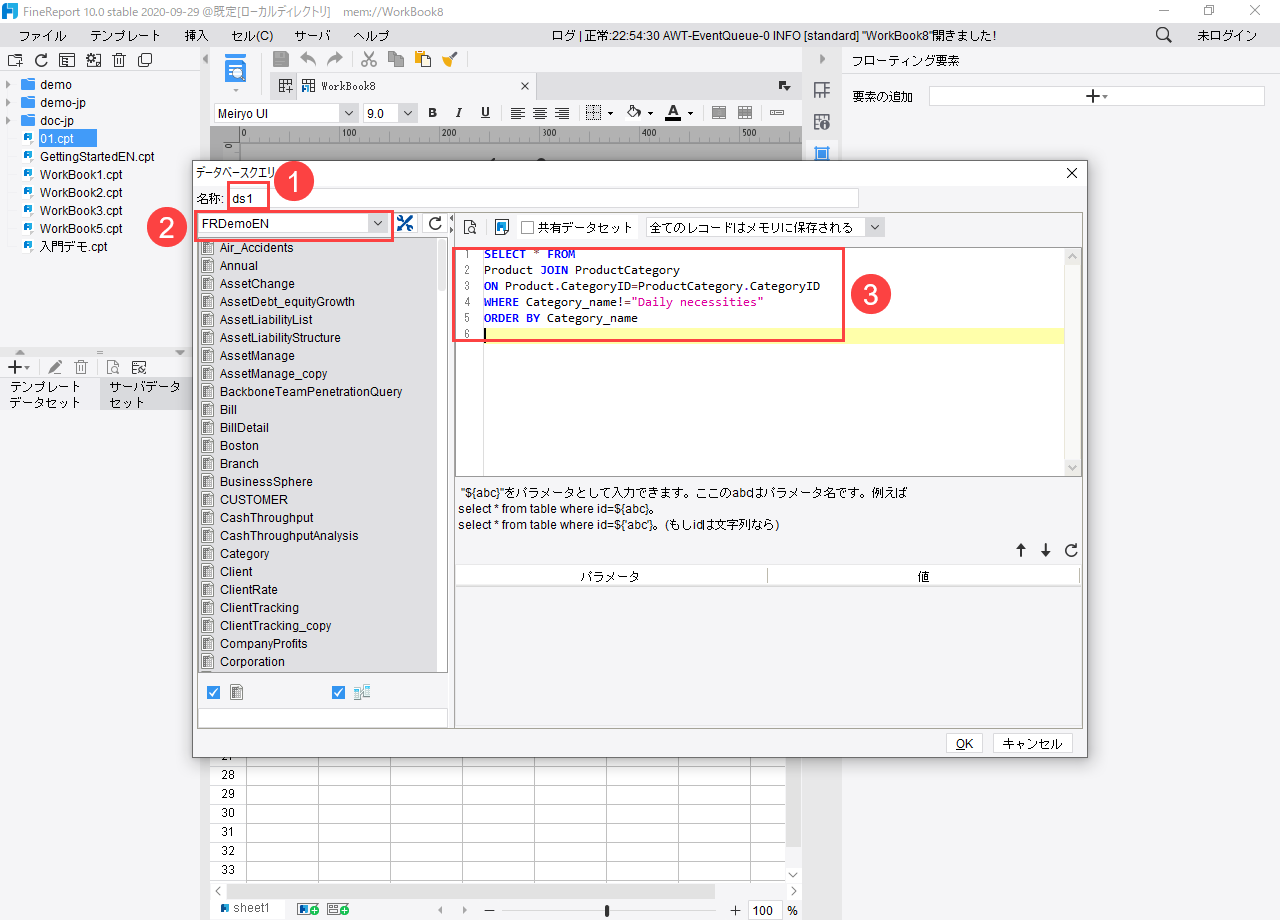Select the GettingStartedEN.cpt file
Image resolution: width=1280 pixels, height=920 pixels.
[x=97, y=156]
